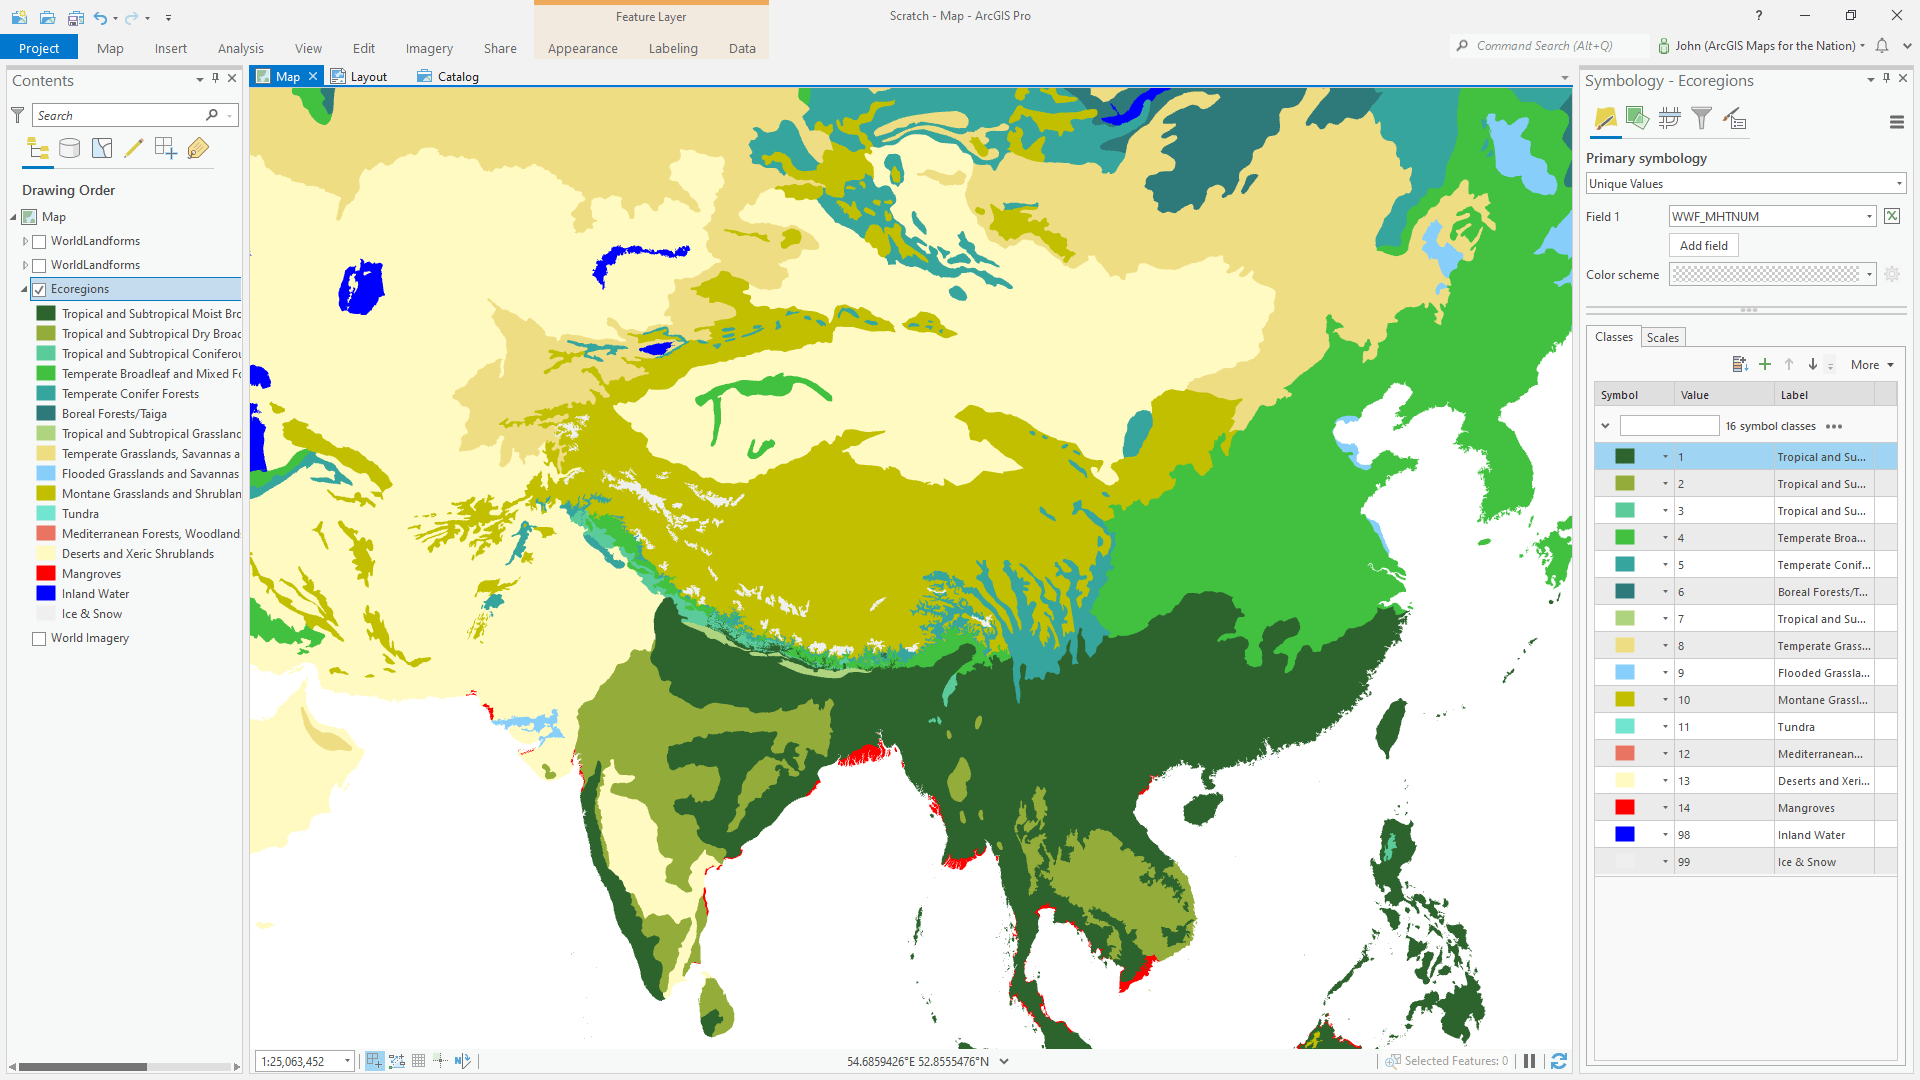Enable the World Imagery layer checkbox
1920x1080 pixels.
click(x=40, y=639)
